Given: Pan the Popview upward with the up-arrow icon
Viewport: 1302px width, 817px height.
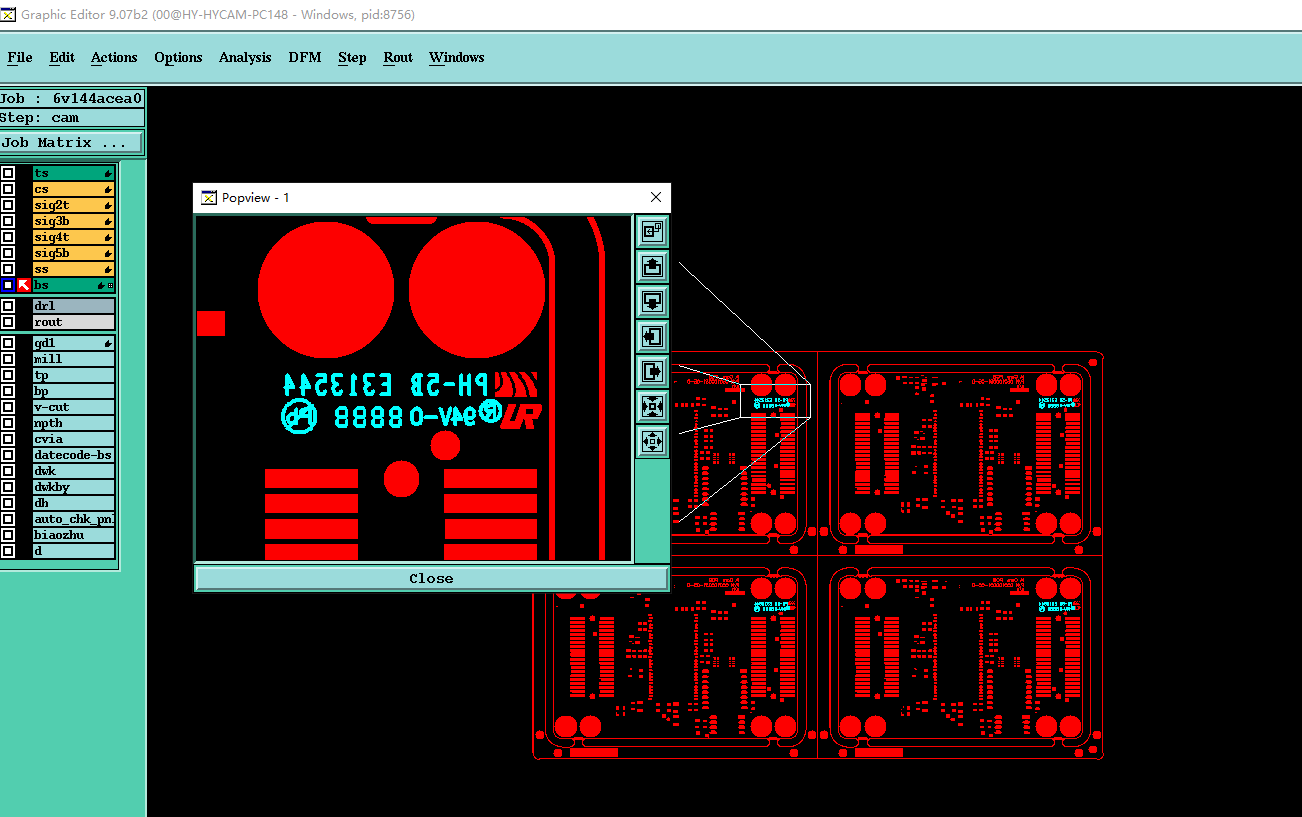Looking at the screenshot, I should click(652, 267).
